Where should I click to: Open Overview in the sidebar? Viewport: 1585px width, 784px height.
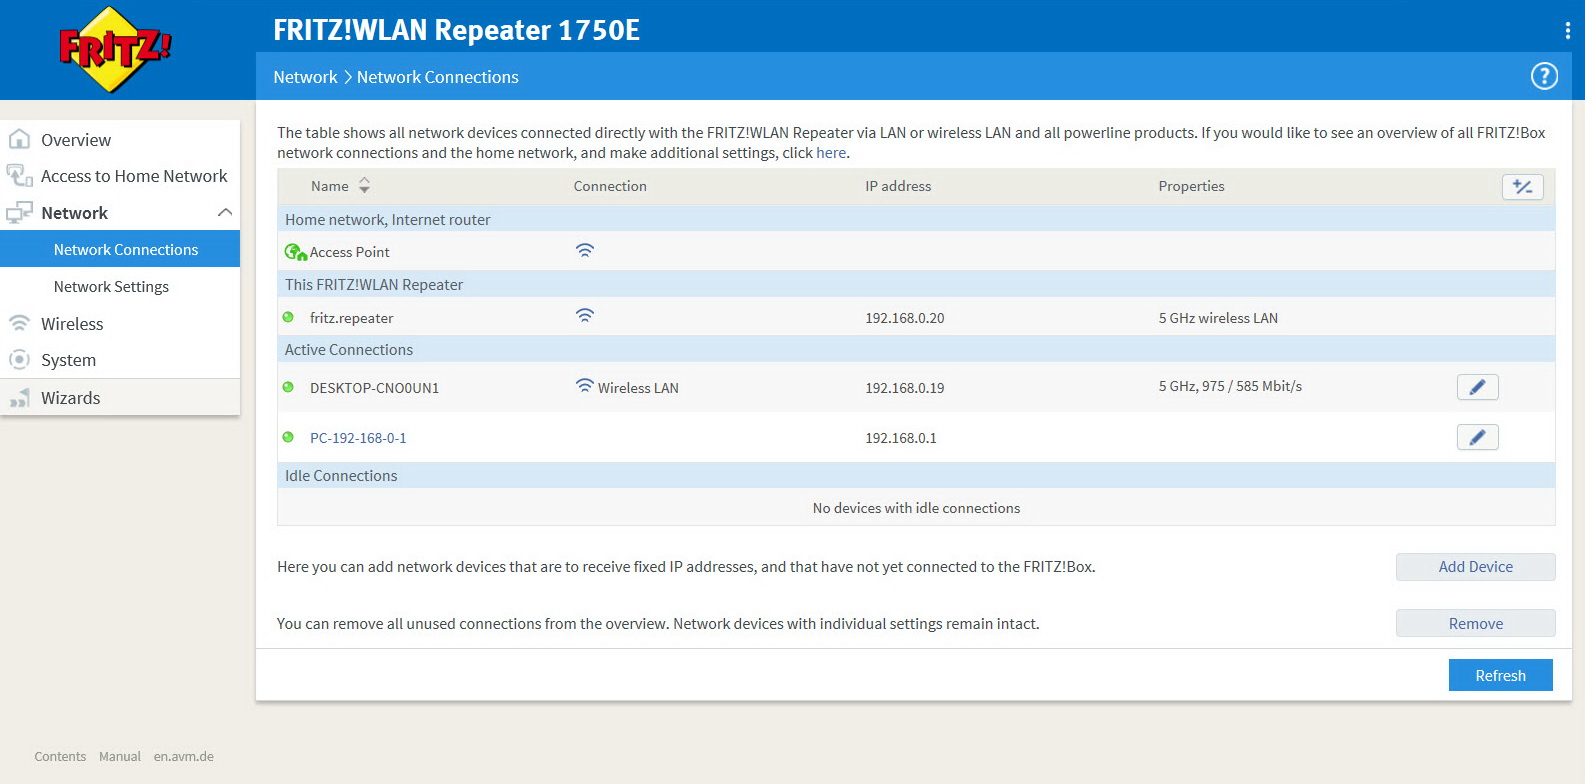pos(76,140)
